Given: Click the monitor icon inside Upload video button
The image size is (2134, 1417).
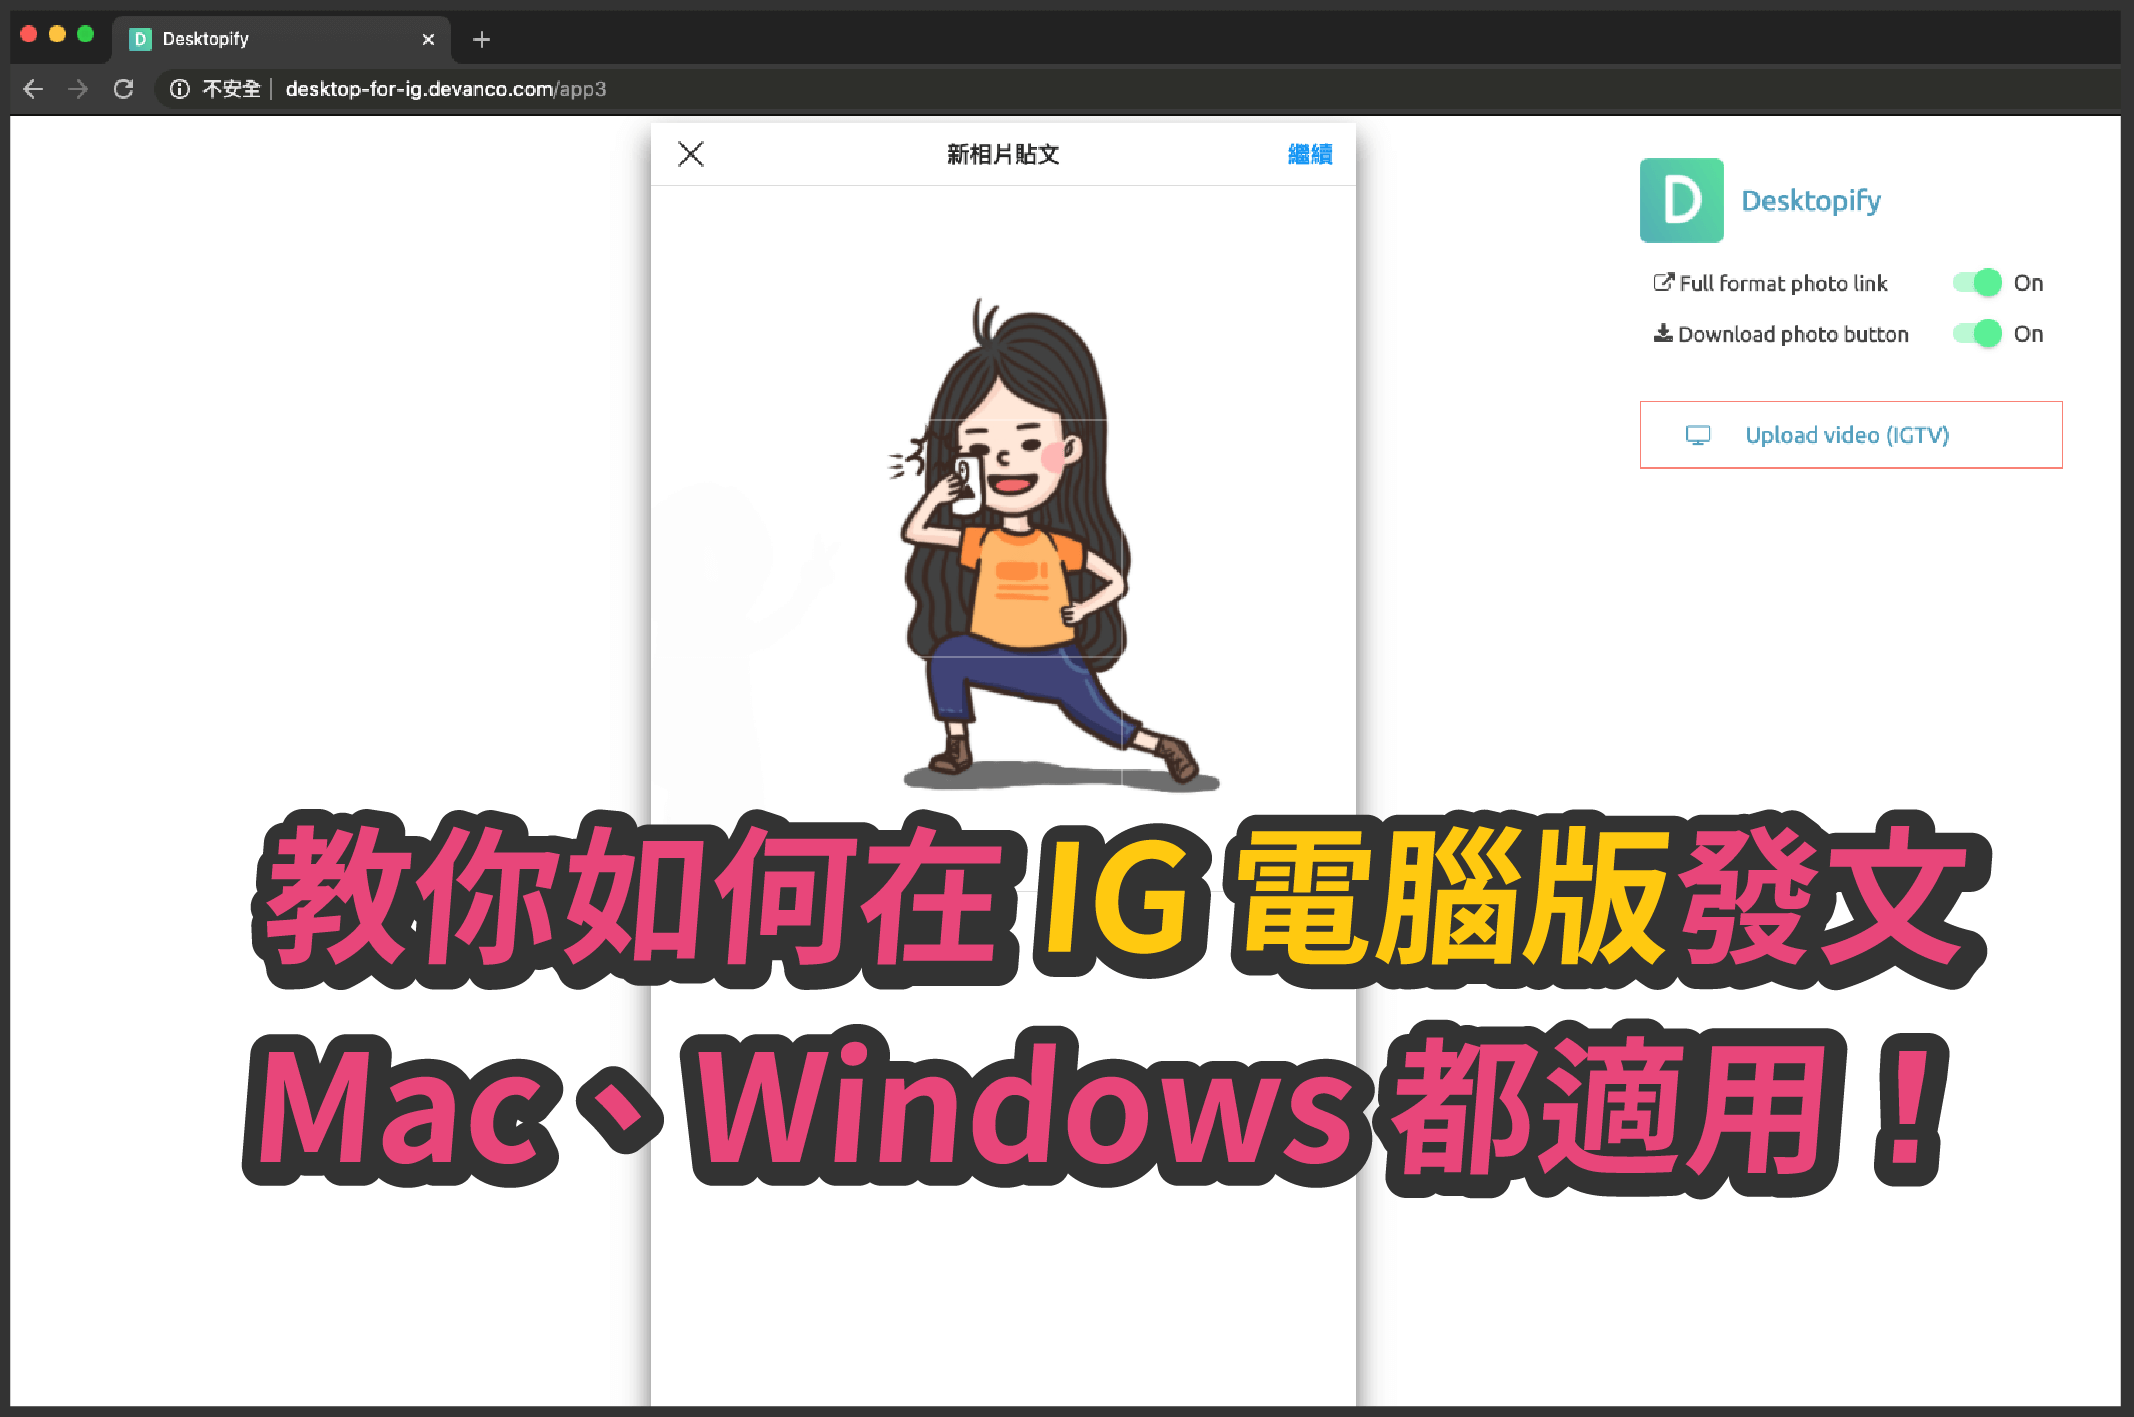Looking at the screenshot, I should 1697,435.
